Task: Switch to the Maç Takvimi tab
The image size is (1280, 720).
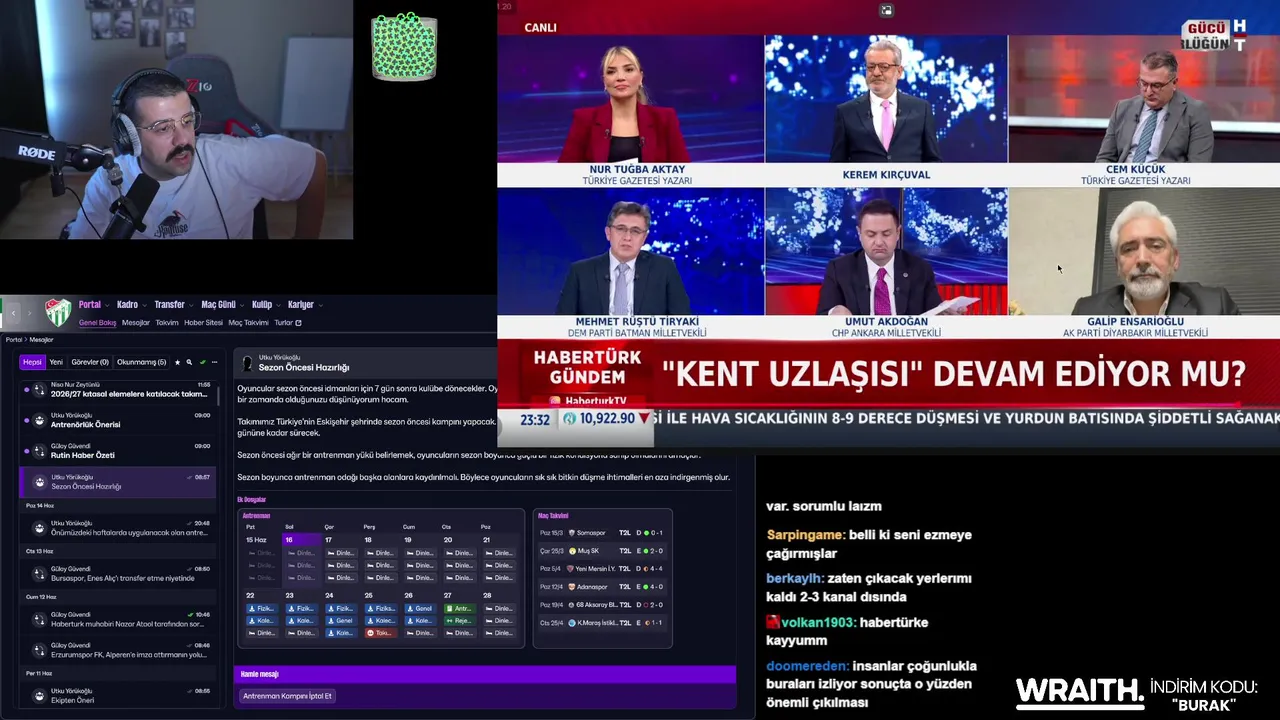Action: 249,323
